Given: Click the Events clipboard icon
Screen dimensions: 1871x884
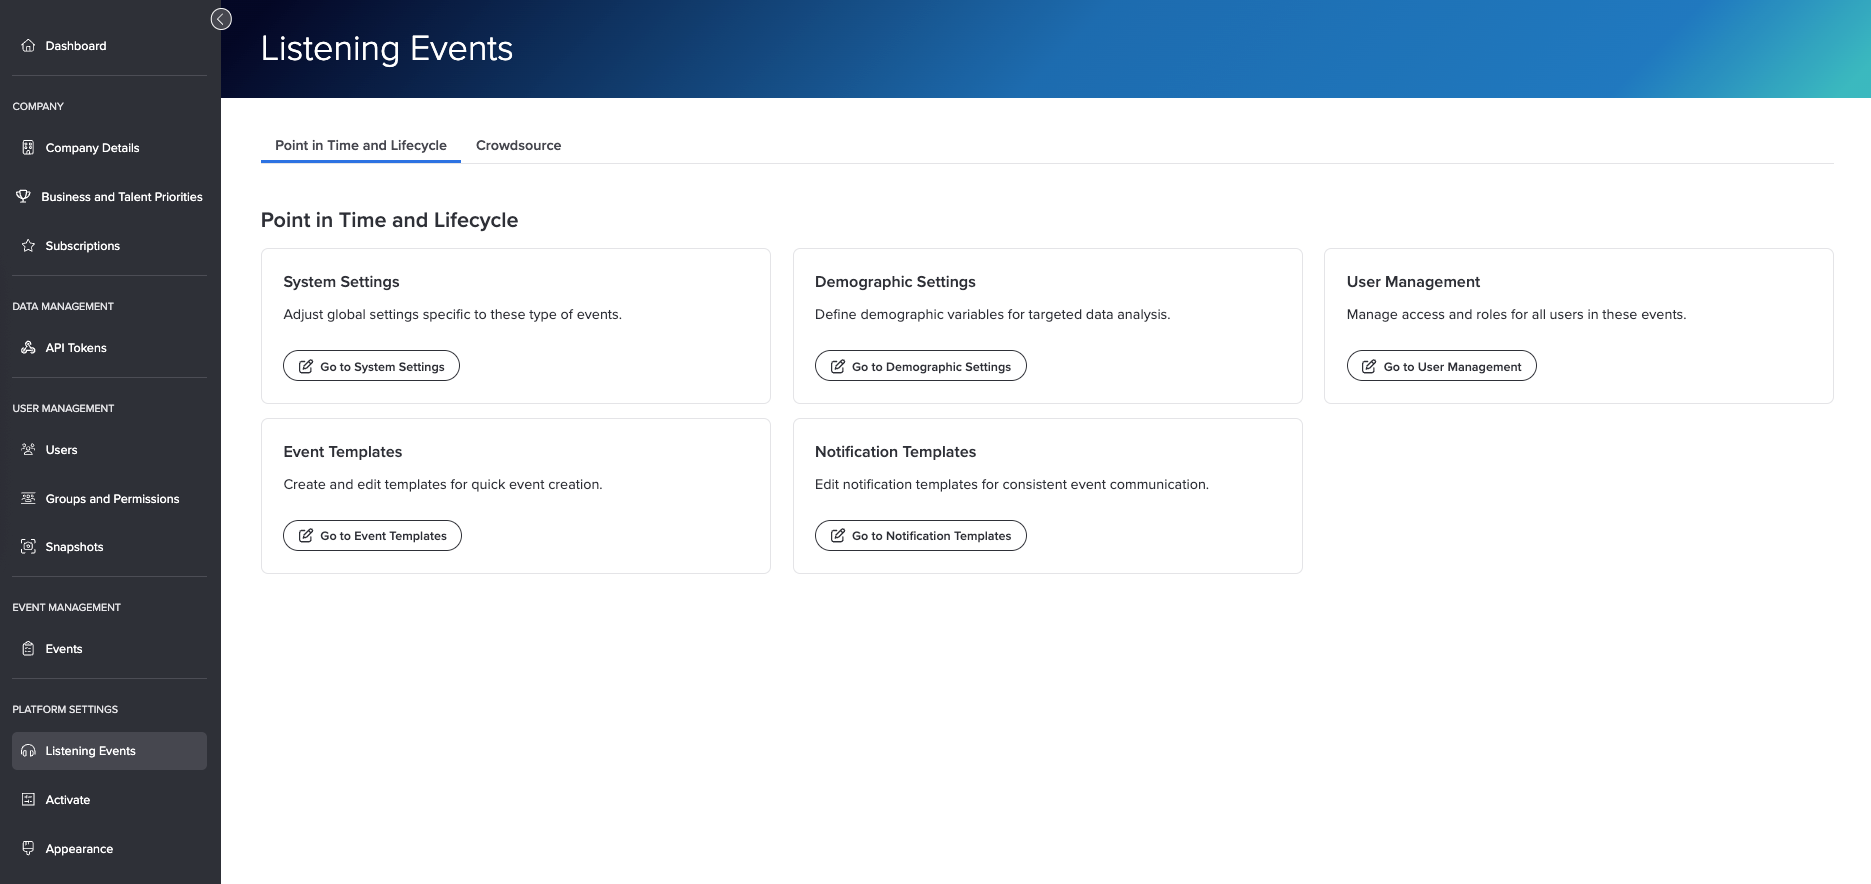Looking at the screenshot, I should click(x=28, y=649).
